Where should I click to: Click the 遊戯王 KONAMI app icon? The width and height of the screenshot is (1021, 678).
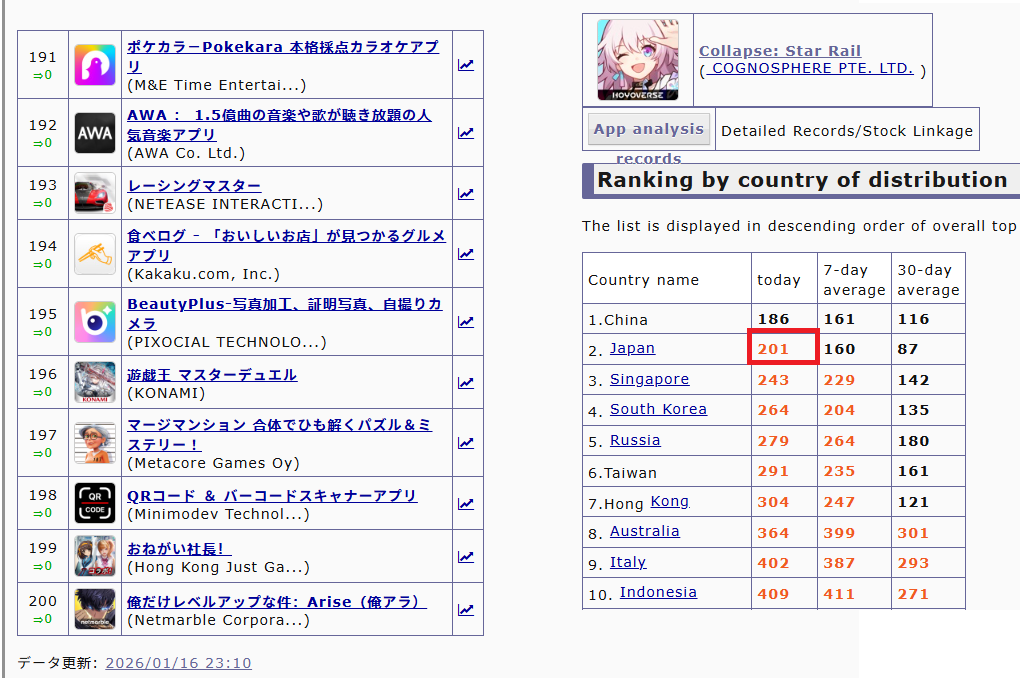click(95, 382)
